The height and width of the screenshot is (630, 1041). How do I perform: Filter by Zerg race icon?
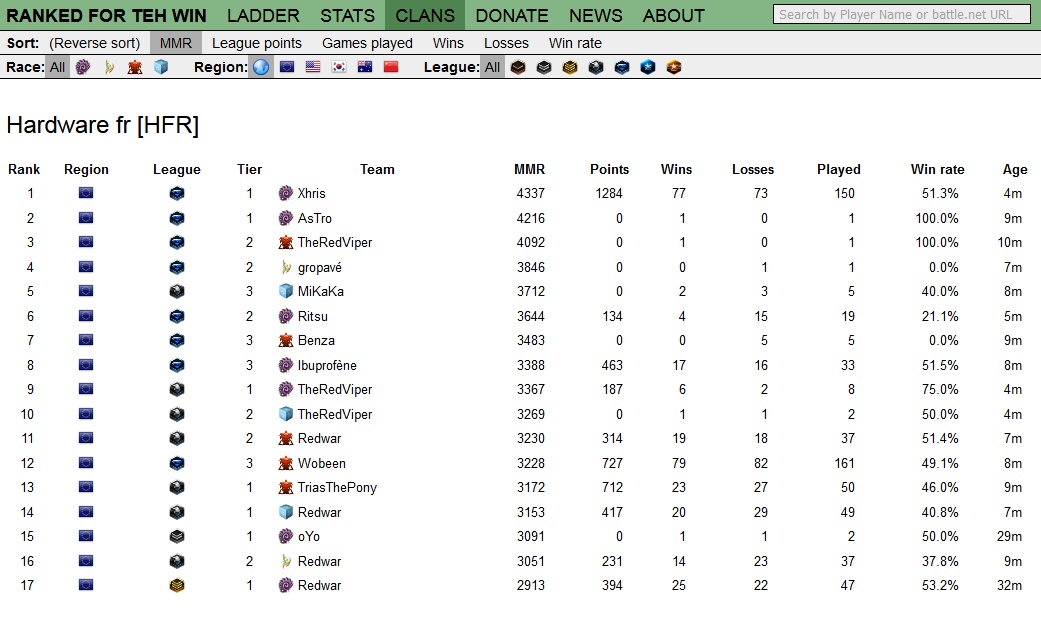coord(83,67)
